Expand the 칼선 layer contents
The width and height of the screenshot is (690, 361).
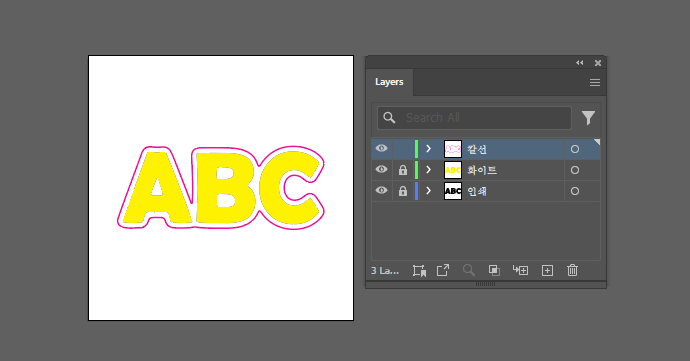429,149
